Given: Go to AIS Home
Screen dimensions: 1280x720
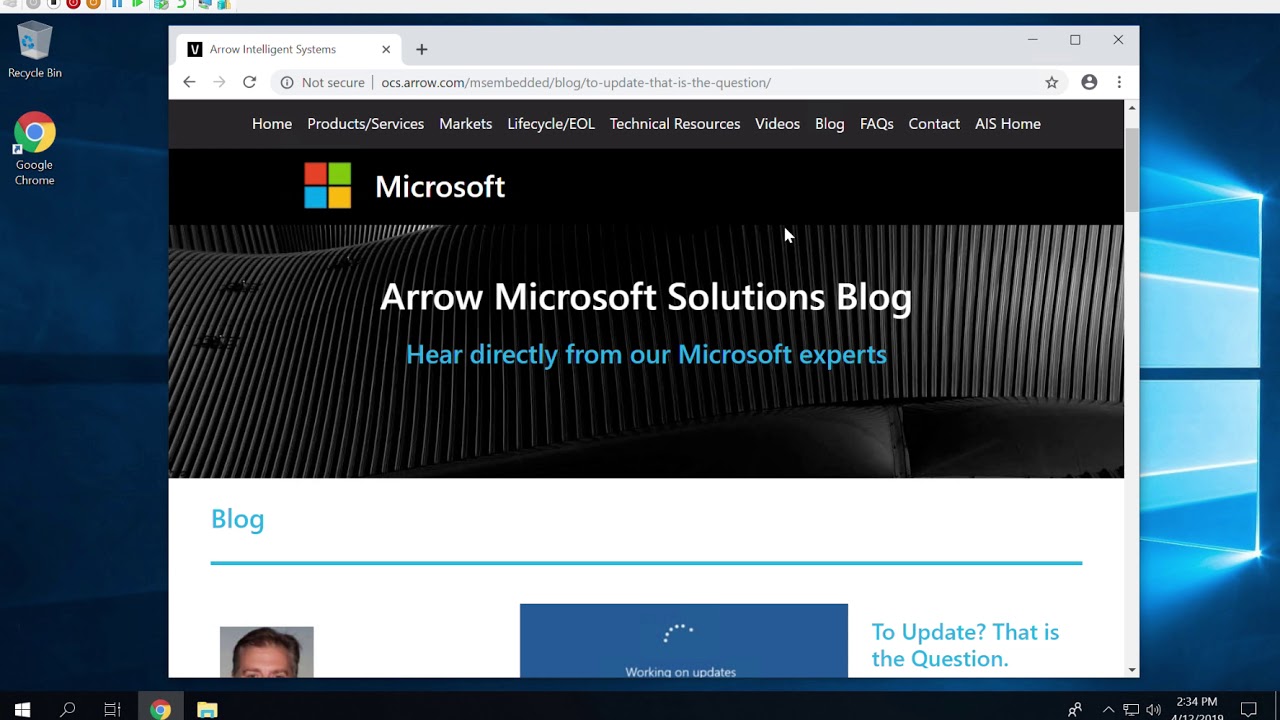Looking at the screenshot, I should 1008,124.
